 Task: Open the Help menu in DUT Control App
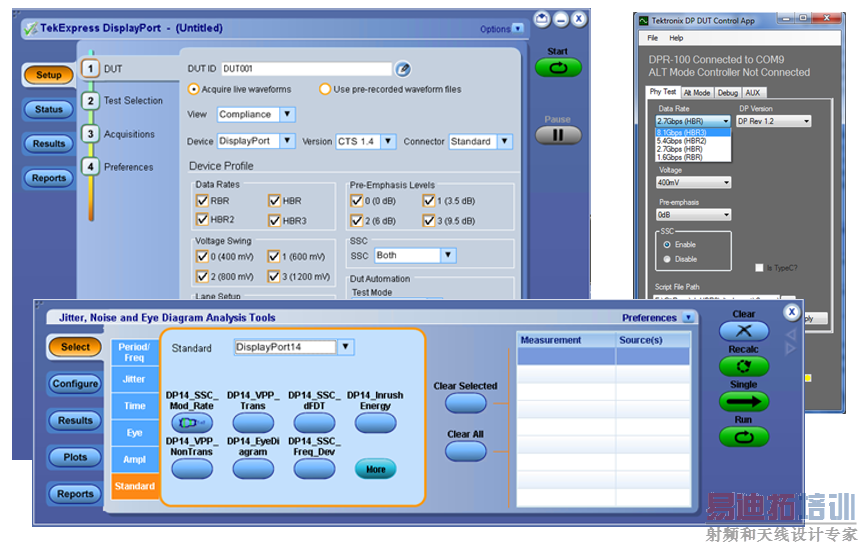pos(676,38)
